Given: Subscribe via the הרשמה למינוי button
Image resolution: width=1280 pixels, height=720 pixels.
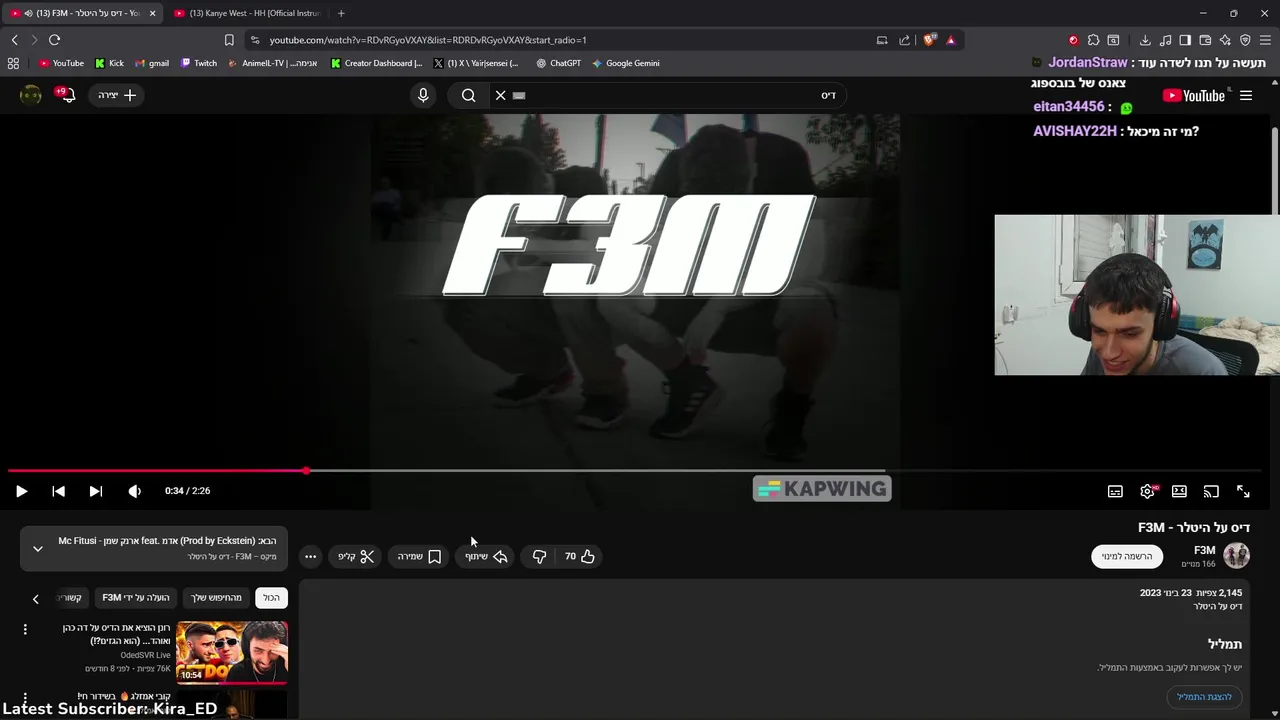Looking at the screenshot, I should click(x=1127, y=556).
